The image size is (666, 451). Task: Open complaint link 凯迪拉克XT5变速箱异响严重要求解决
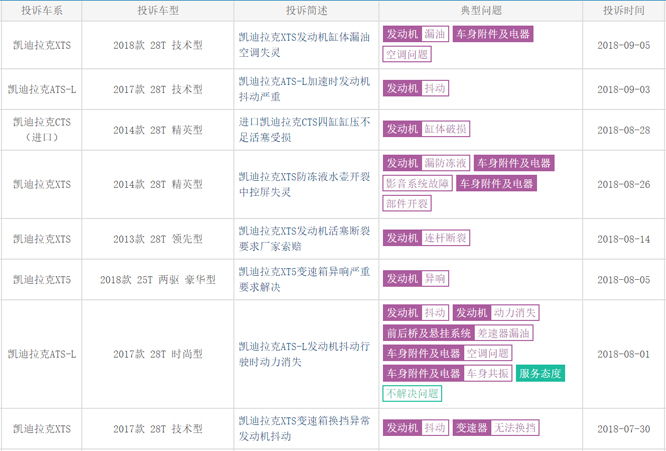point(304,279)
